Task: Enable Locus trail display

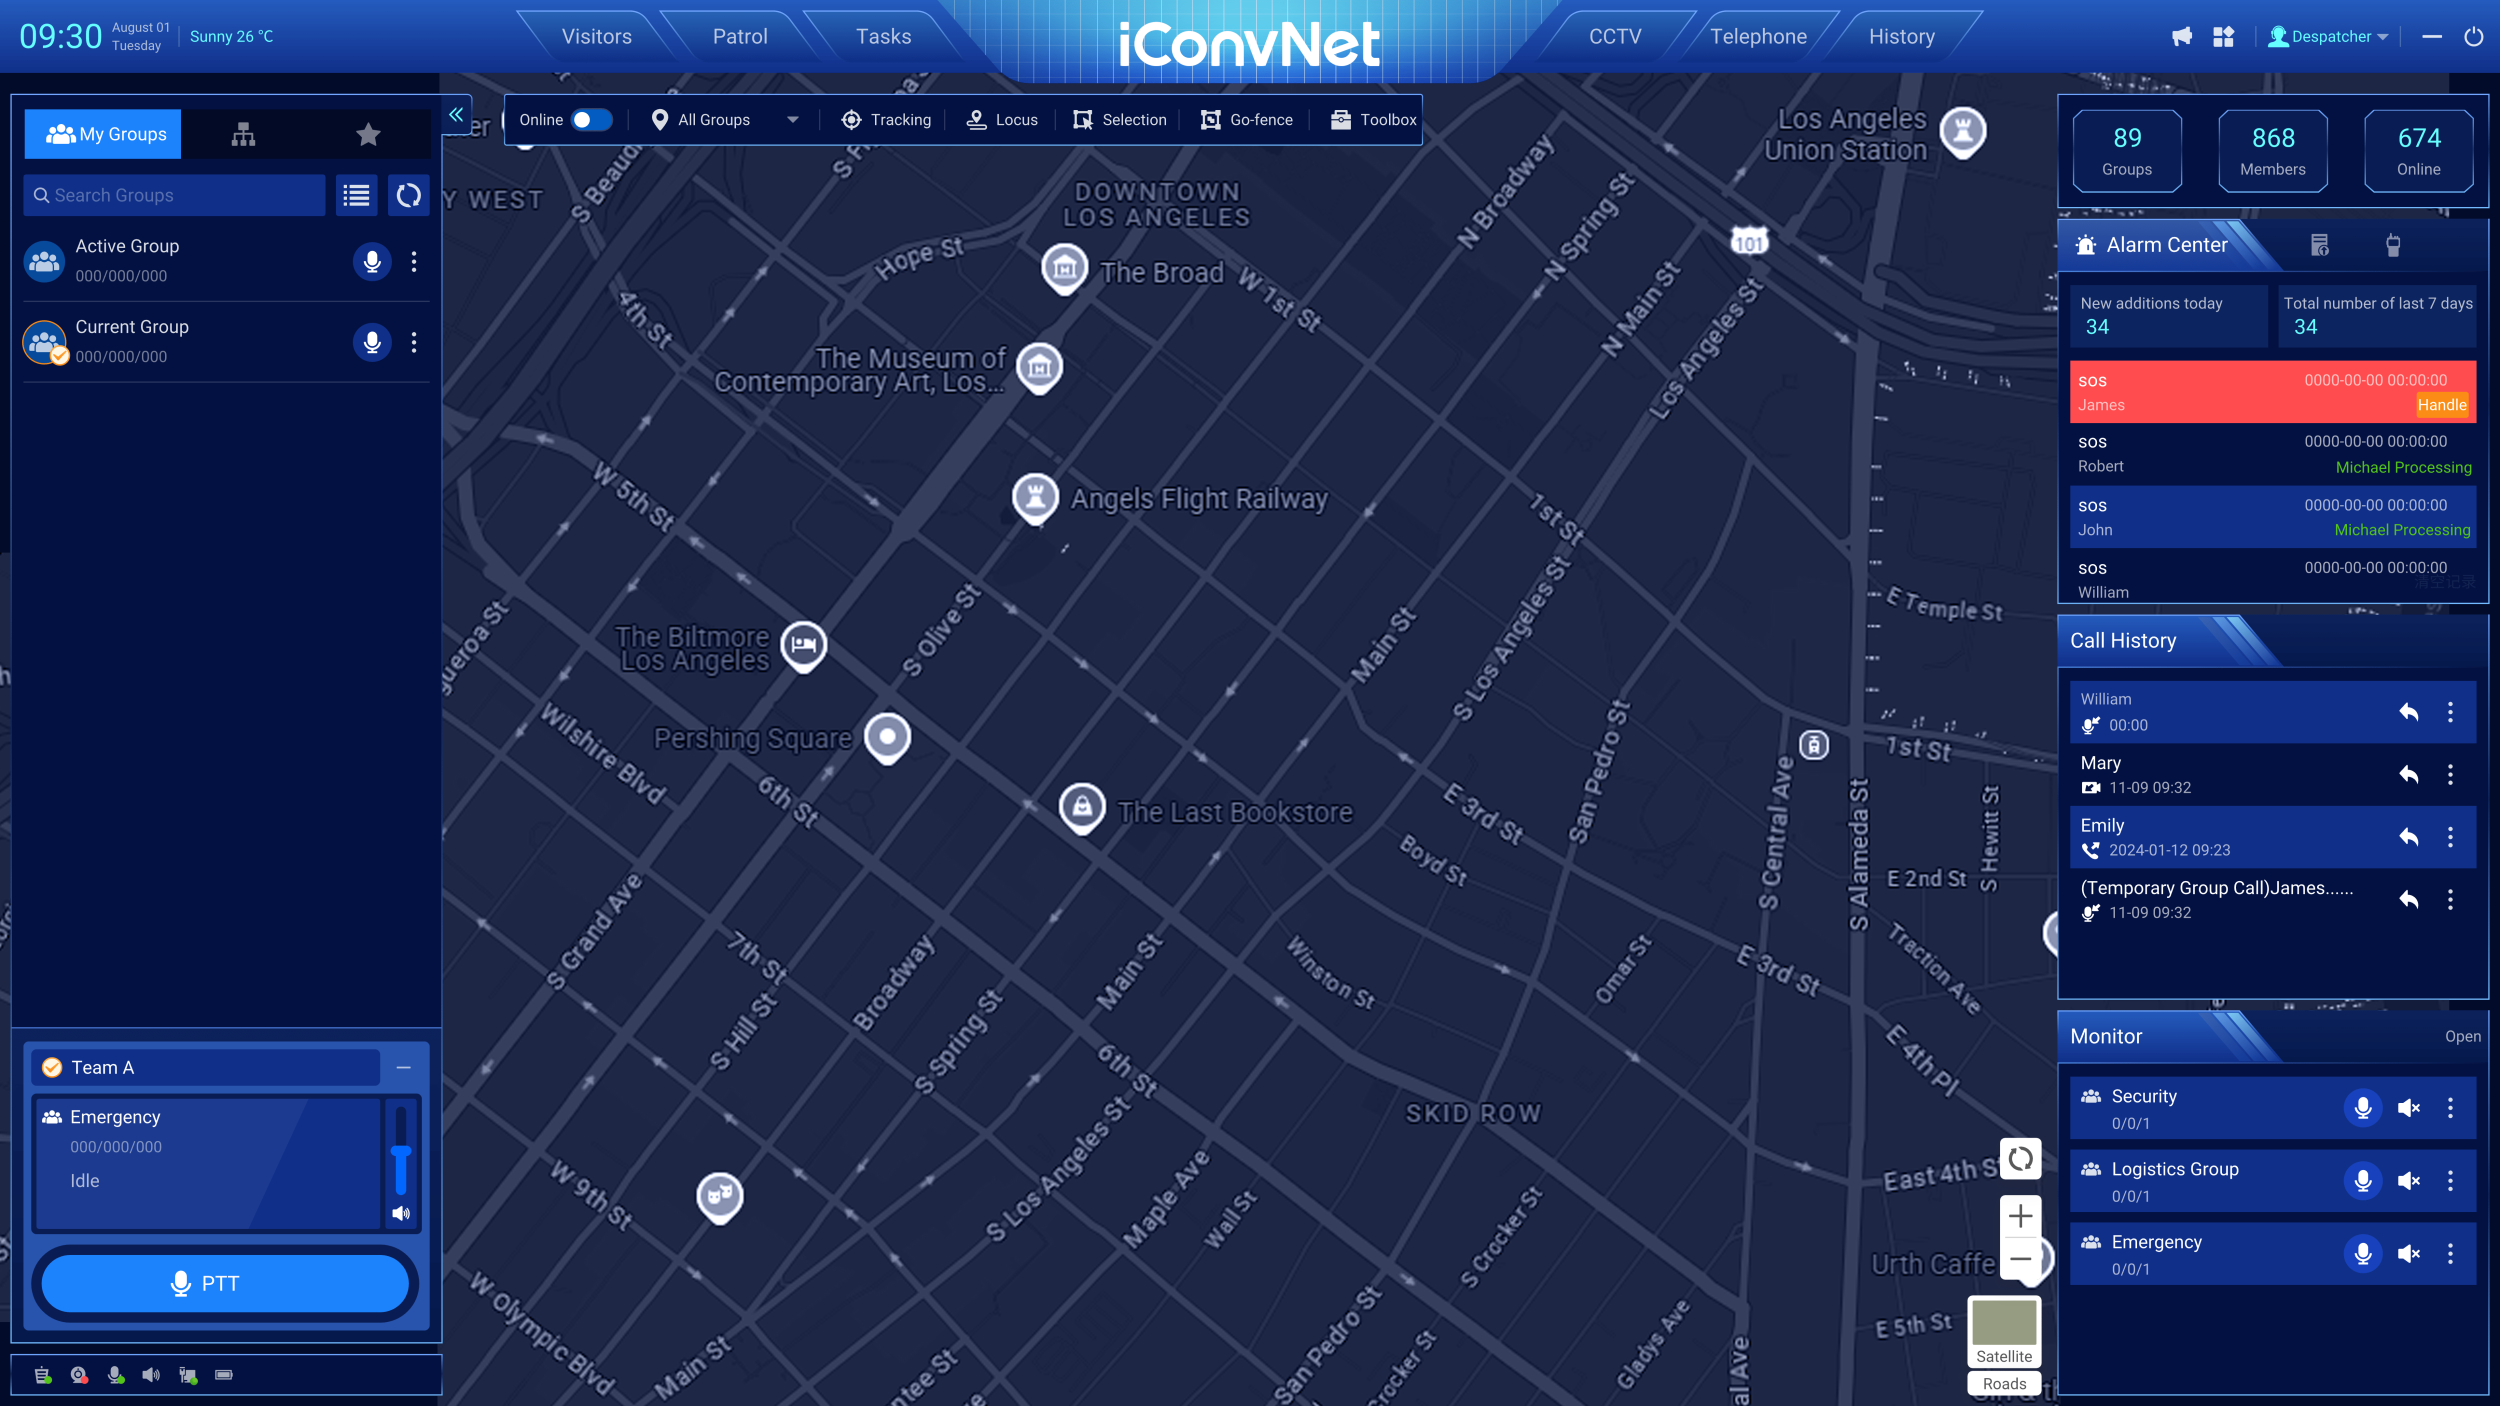Action: 1002,120
